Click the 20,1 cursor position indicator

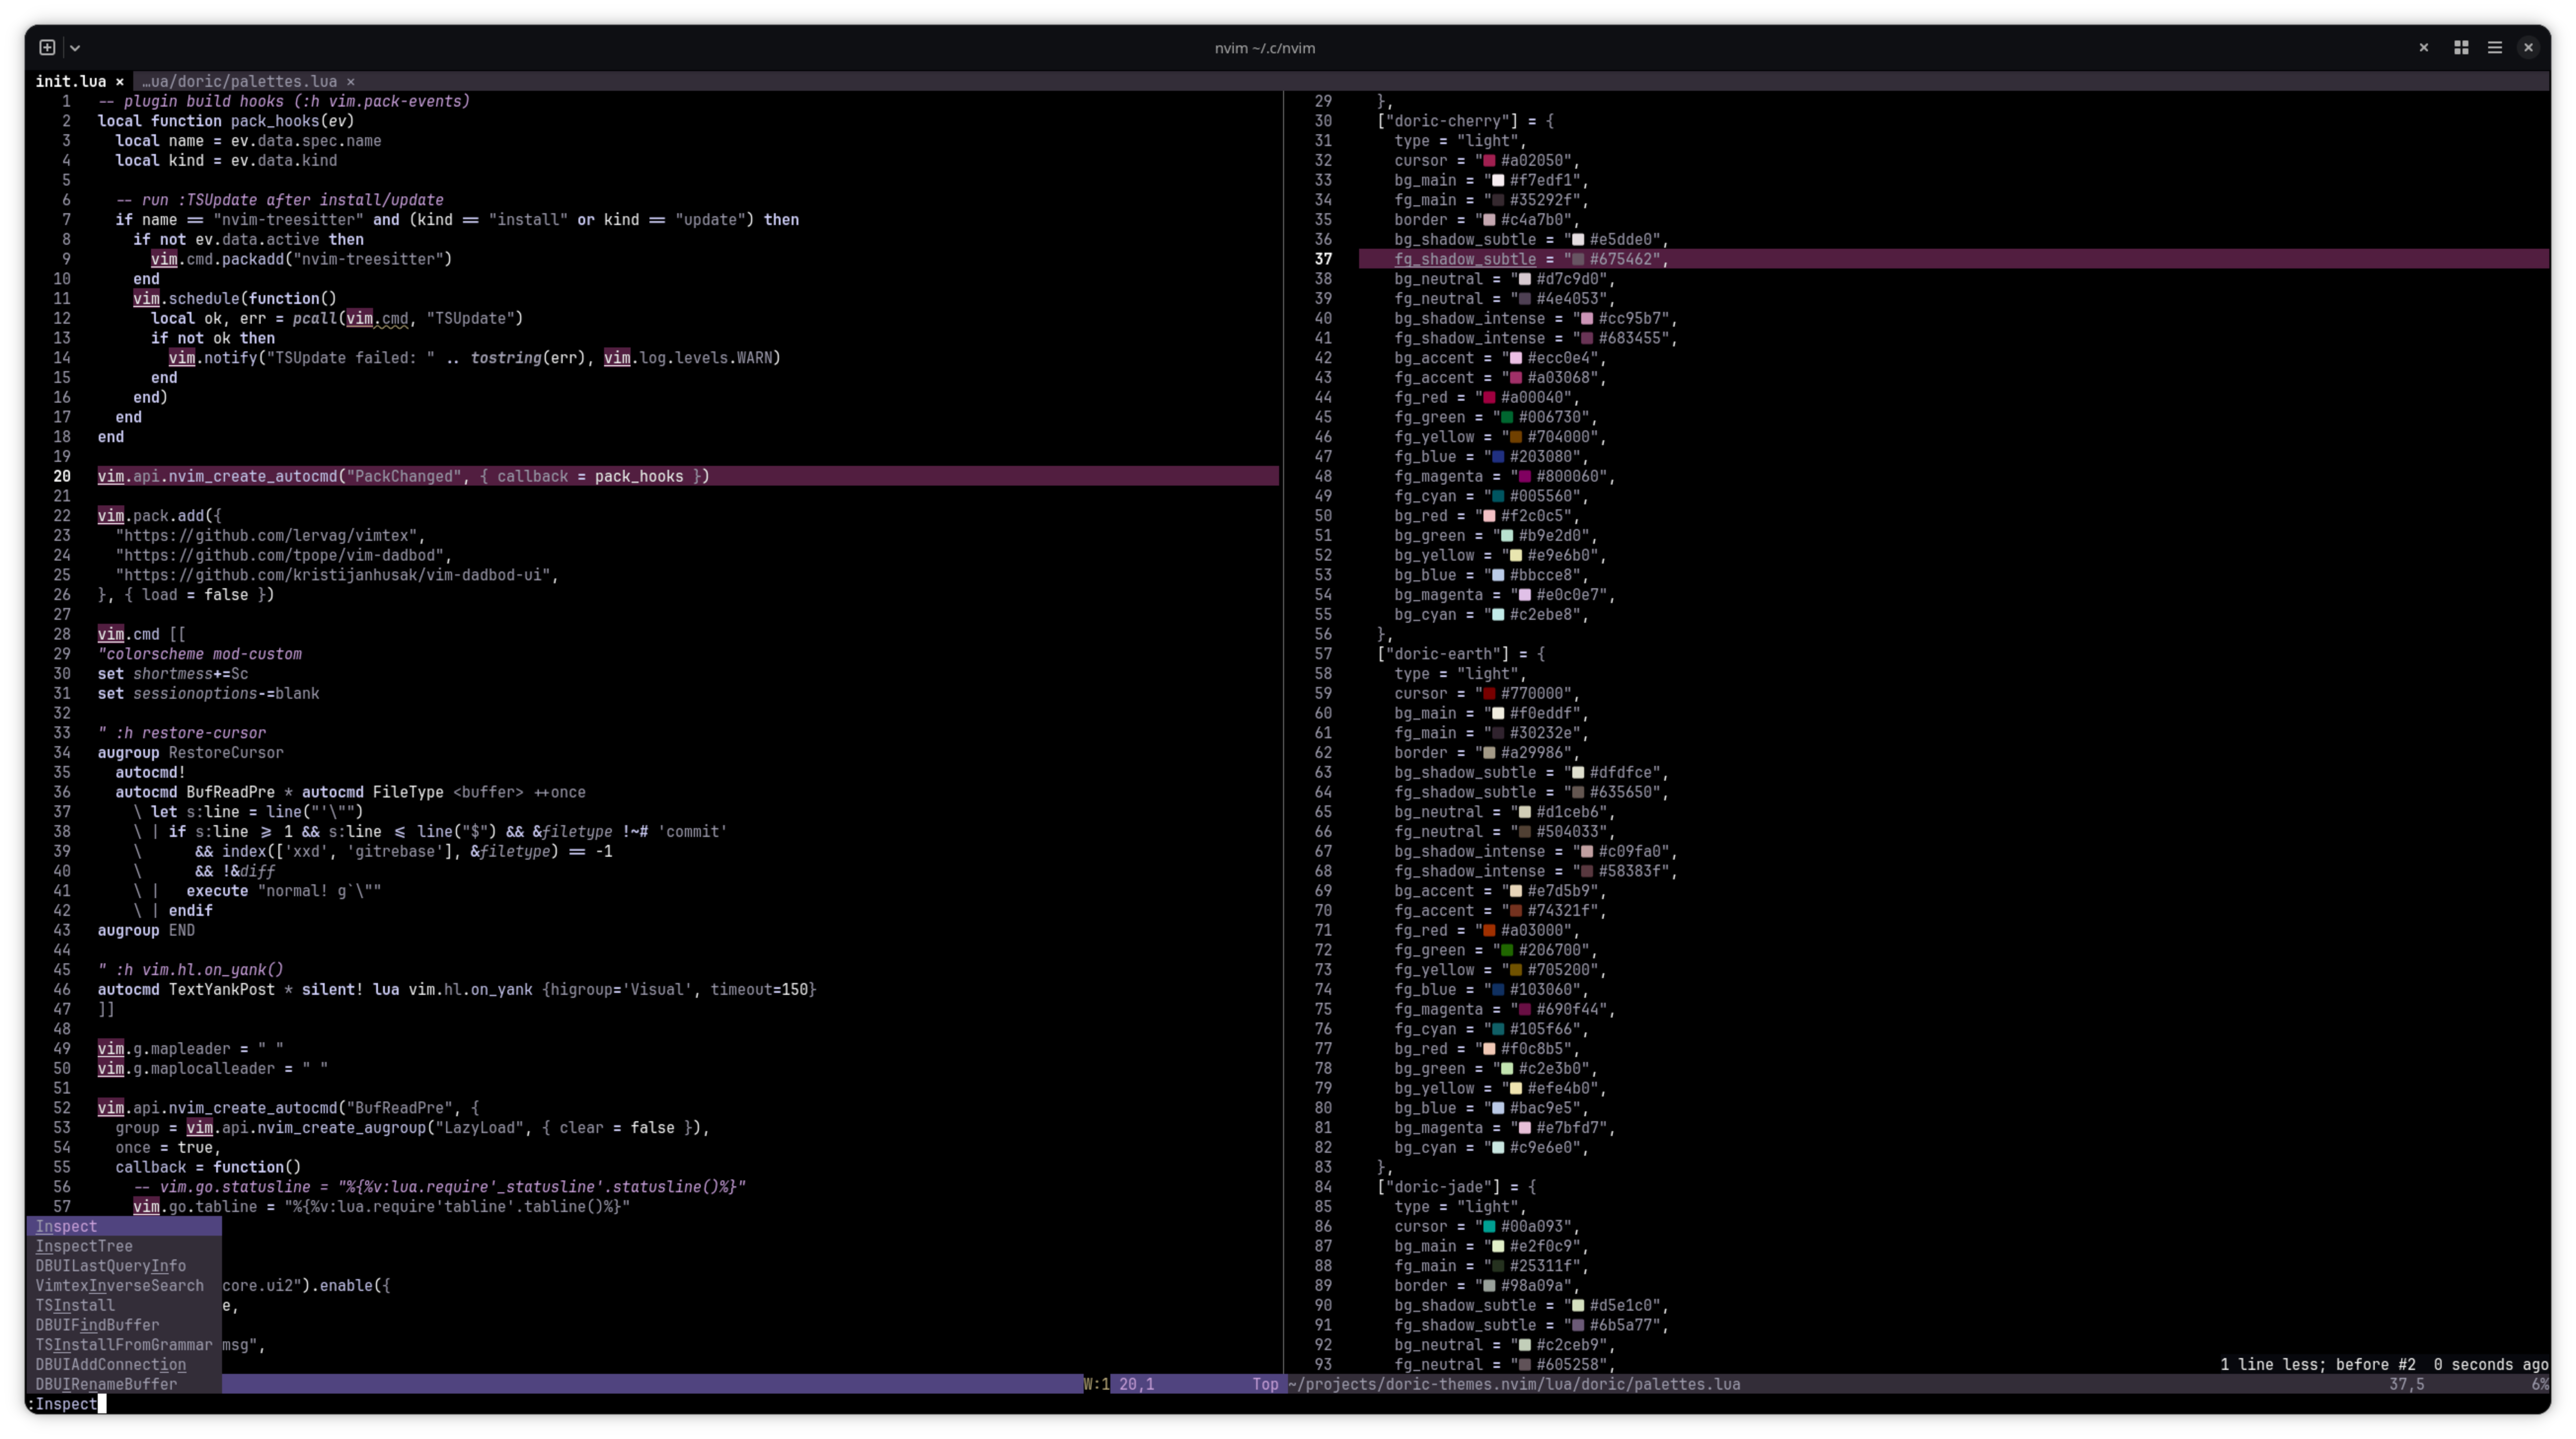(1136, 1384)
